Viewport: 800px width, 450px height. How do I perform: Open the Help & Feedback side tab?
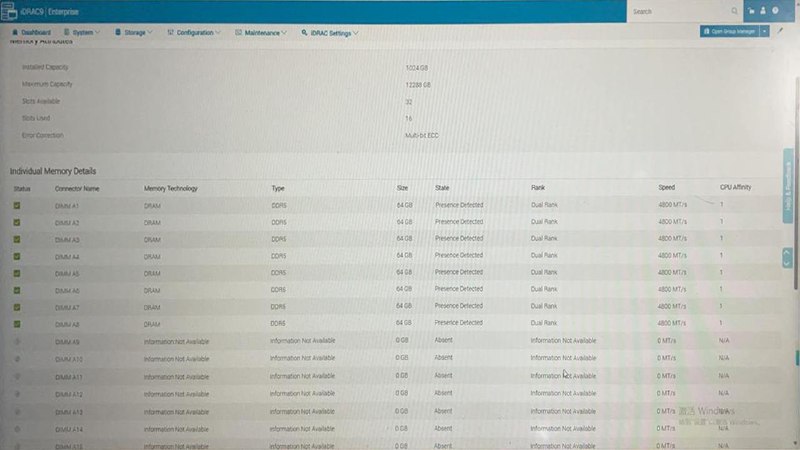coord(788,186)
